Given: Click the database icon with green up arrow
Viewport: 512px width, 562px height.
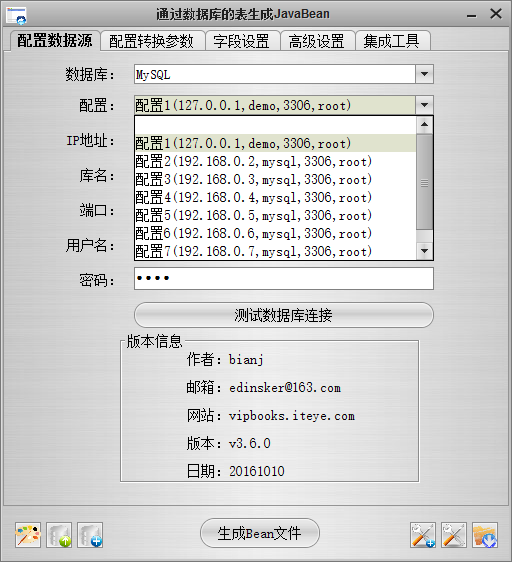Looking at the screenshot, I should (x=59, y=535).
